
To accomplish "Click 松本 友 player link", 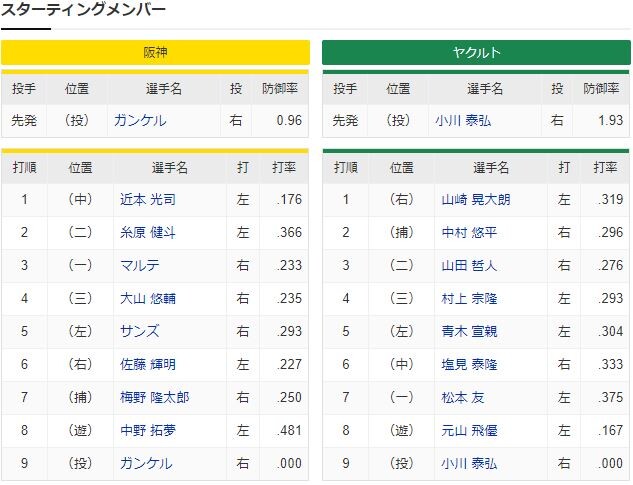I will pos(463,397).
